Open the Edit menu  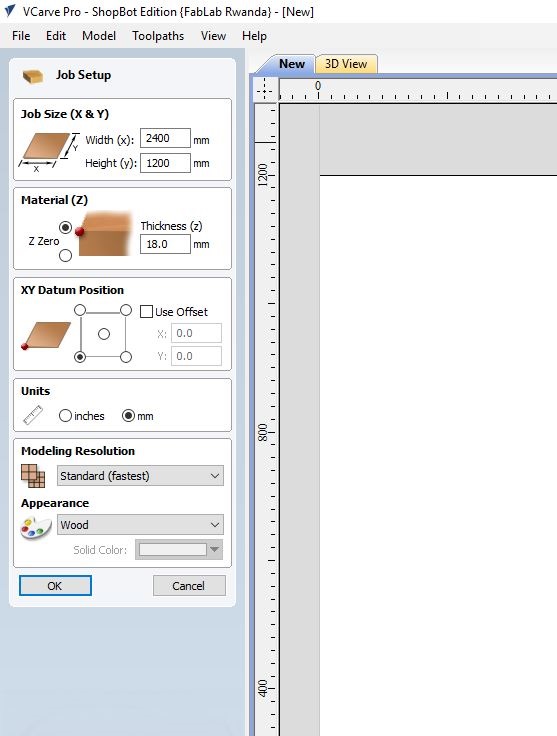pos(56,36)
